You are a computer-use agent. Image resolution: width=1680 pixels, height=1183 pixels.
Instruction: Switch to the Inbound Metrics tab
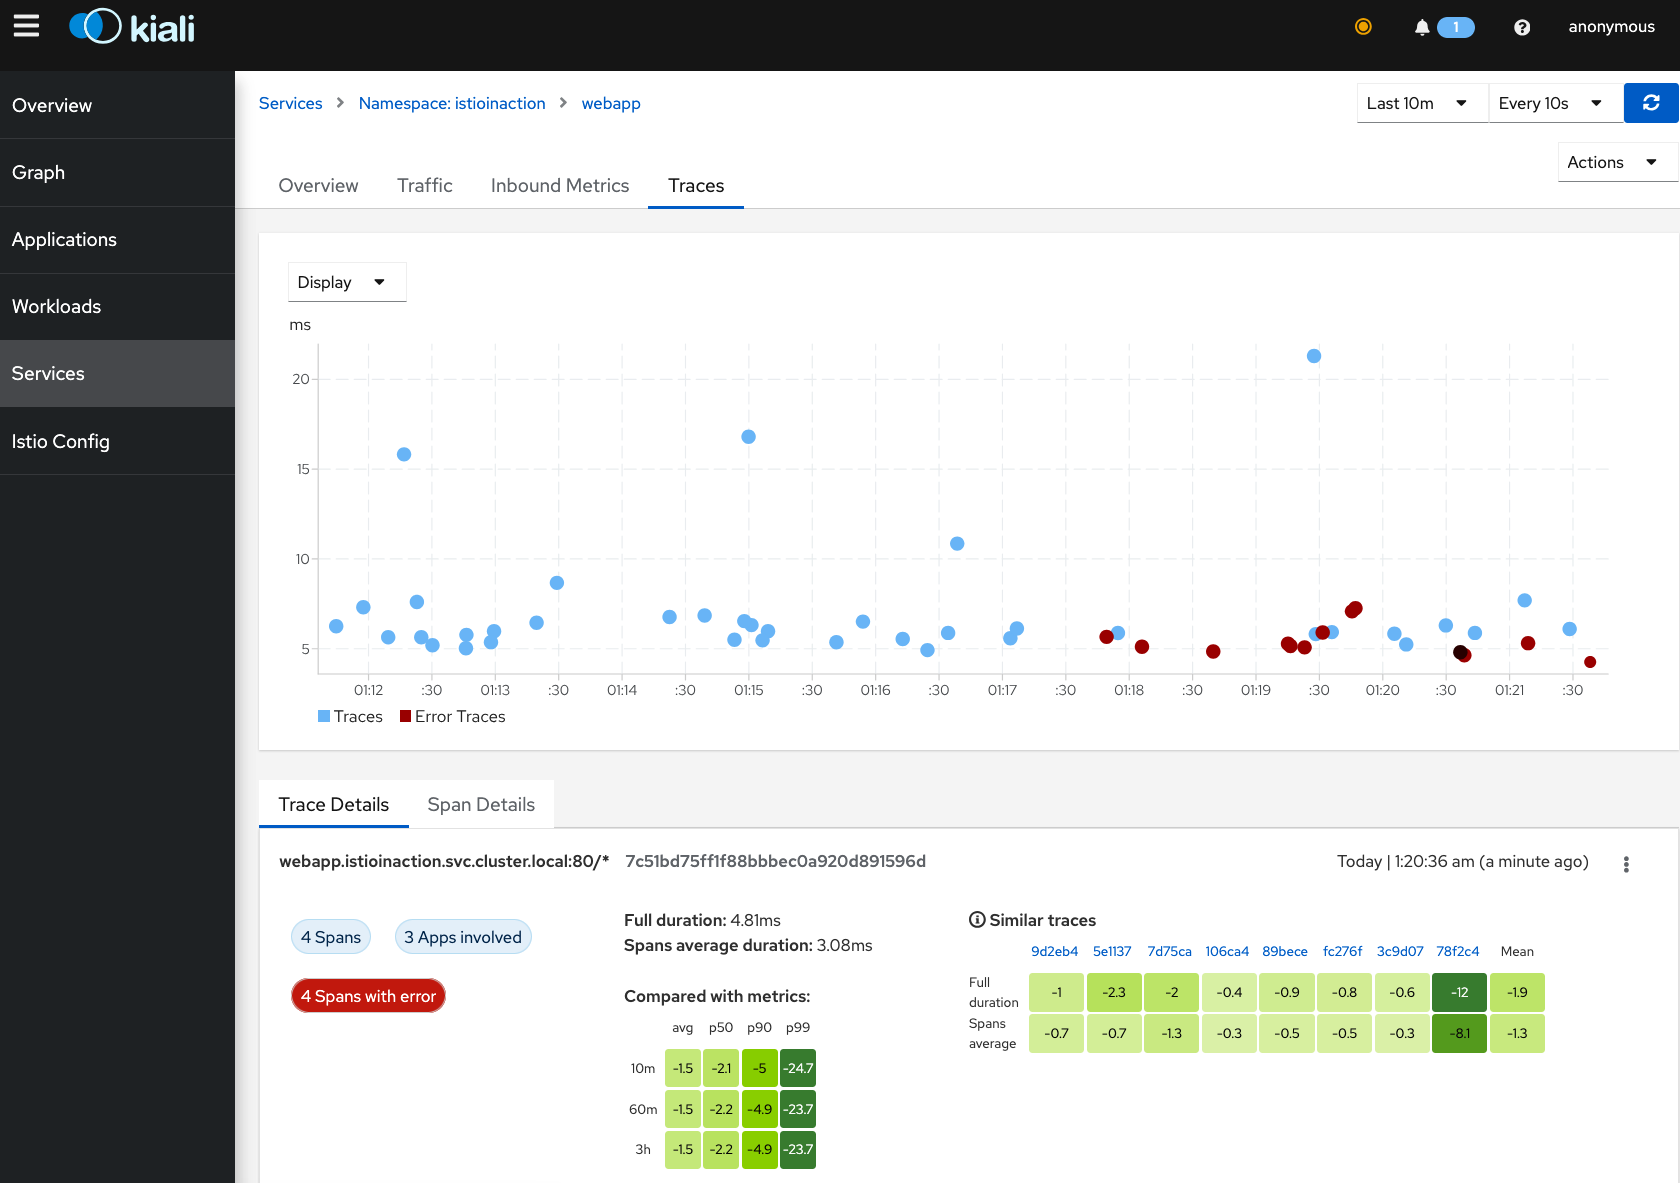[560, 185]
